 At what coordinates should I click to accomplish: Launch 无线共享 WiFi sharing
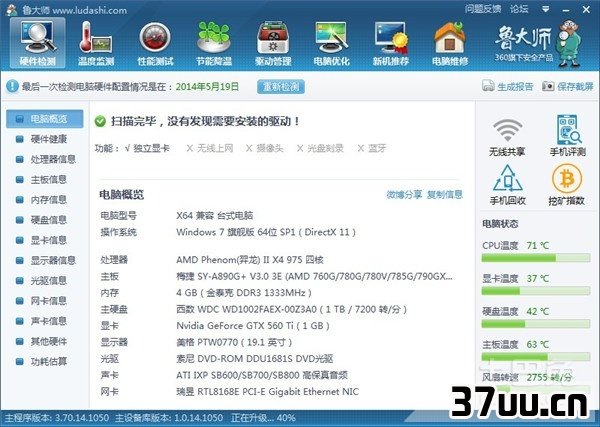pyautogui.click(x=507, y=137)
